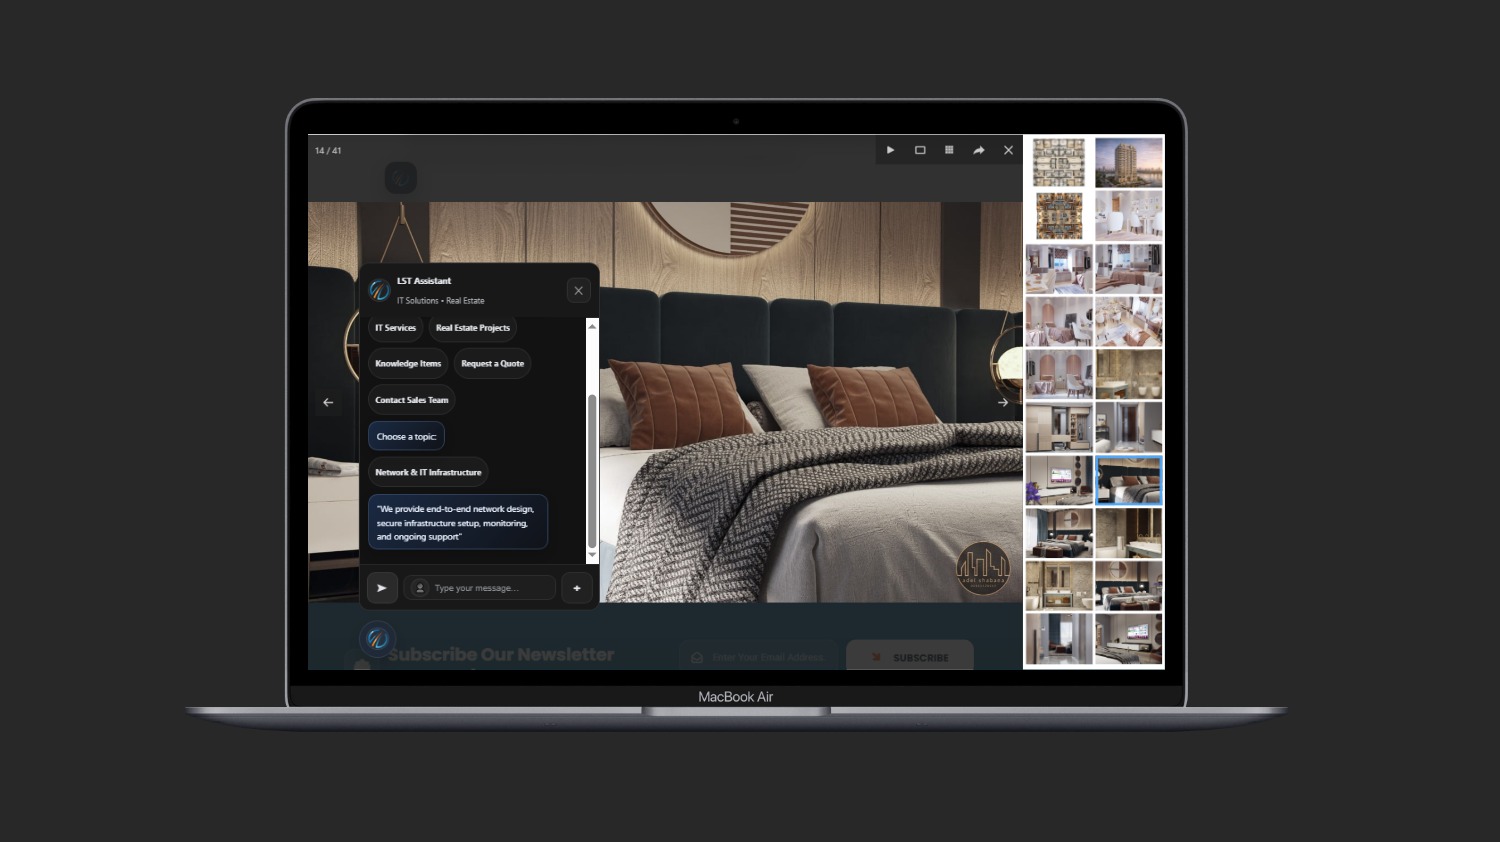Close the image lightbox viewer
This screenshot has width=1500, height=842.
click(x=1008, y=150)
